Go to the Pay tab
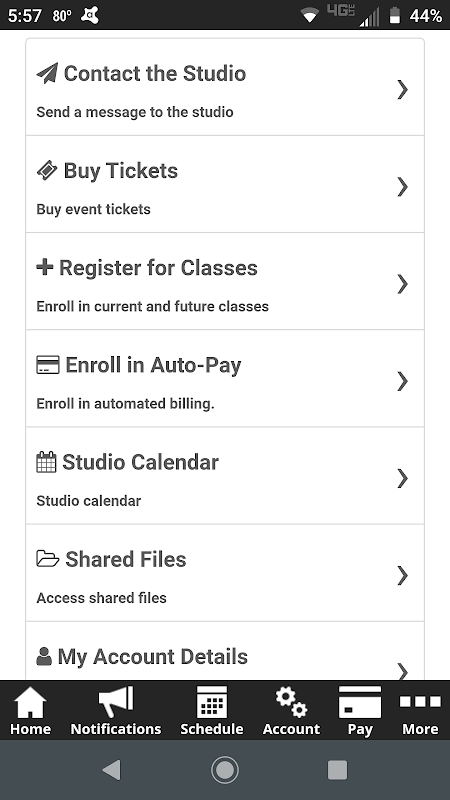This screenshot has width=450, height=800. coord(360,711)
